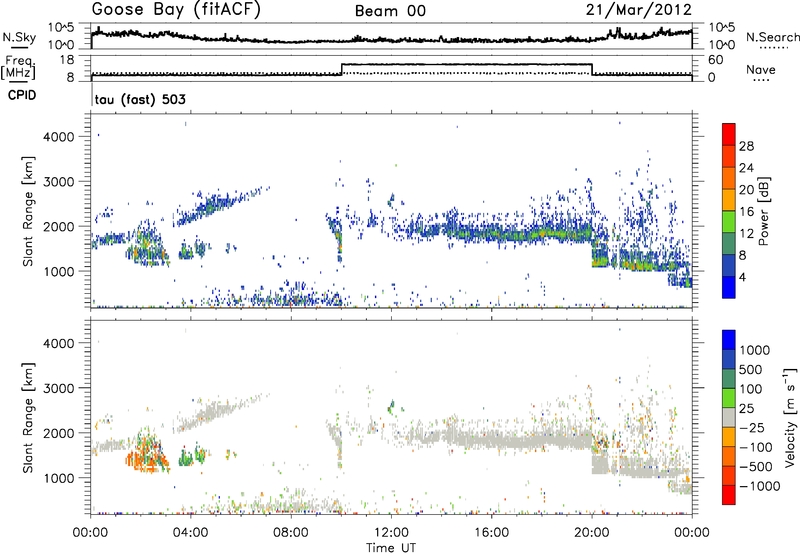Click the 'Power [dB]' color bar label
800x554 pixels.
(x=763, y=211)
